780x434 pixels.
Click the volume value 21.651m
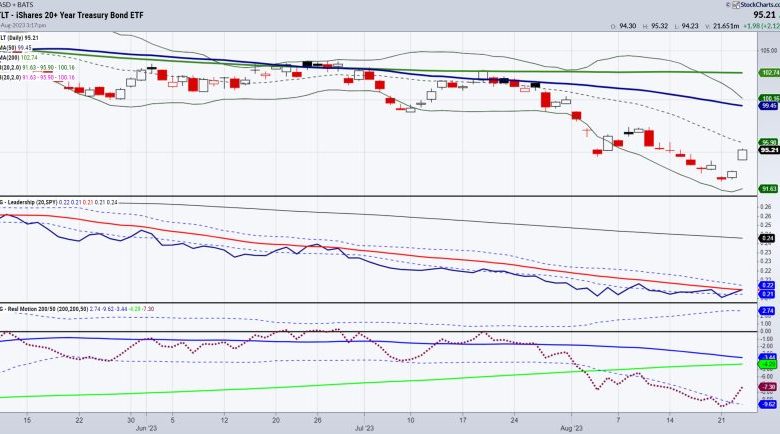(x=726, y=26)
